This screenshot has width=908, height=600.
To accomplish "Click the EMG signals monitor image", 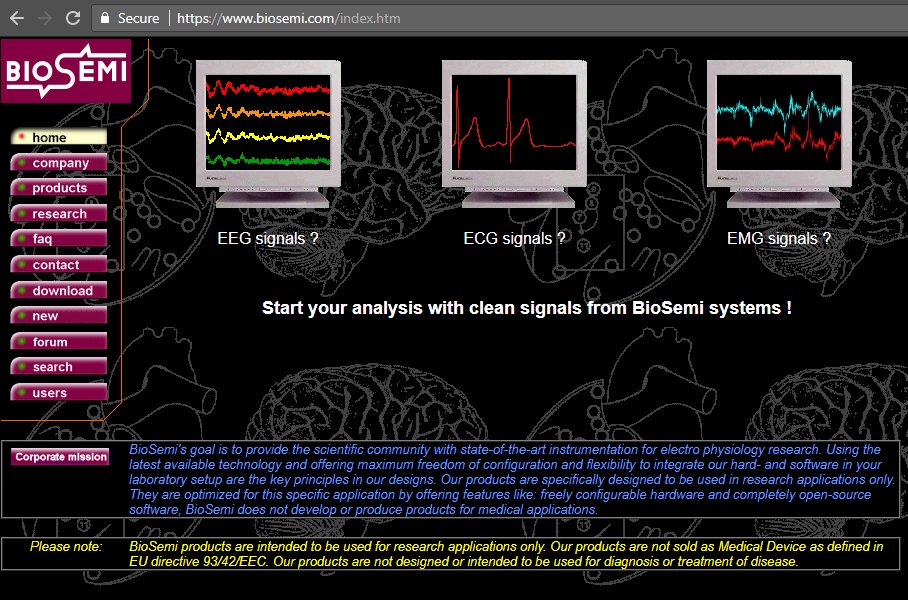I will click(779, 134).
